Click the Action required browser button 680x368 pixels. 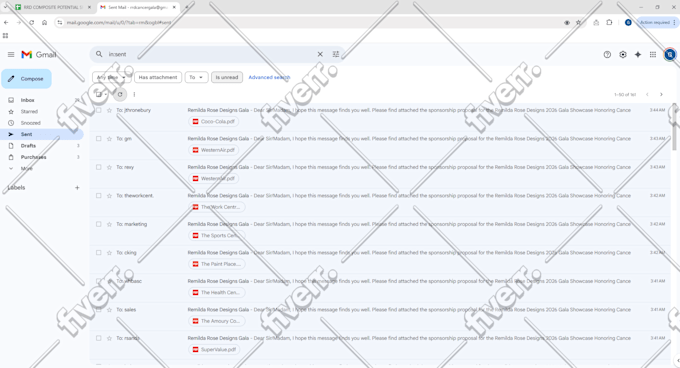657,23
